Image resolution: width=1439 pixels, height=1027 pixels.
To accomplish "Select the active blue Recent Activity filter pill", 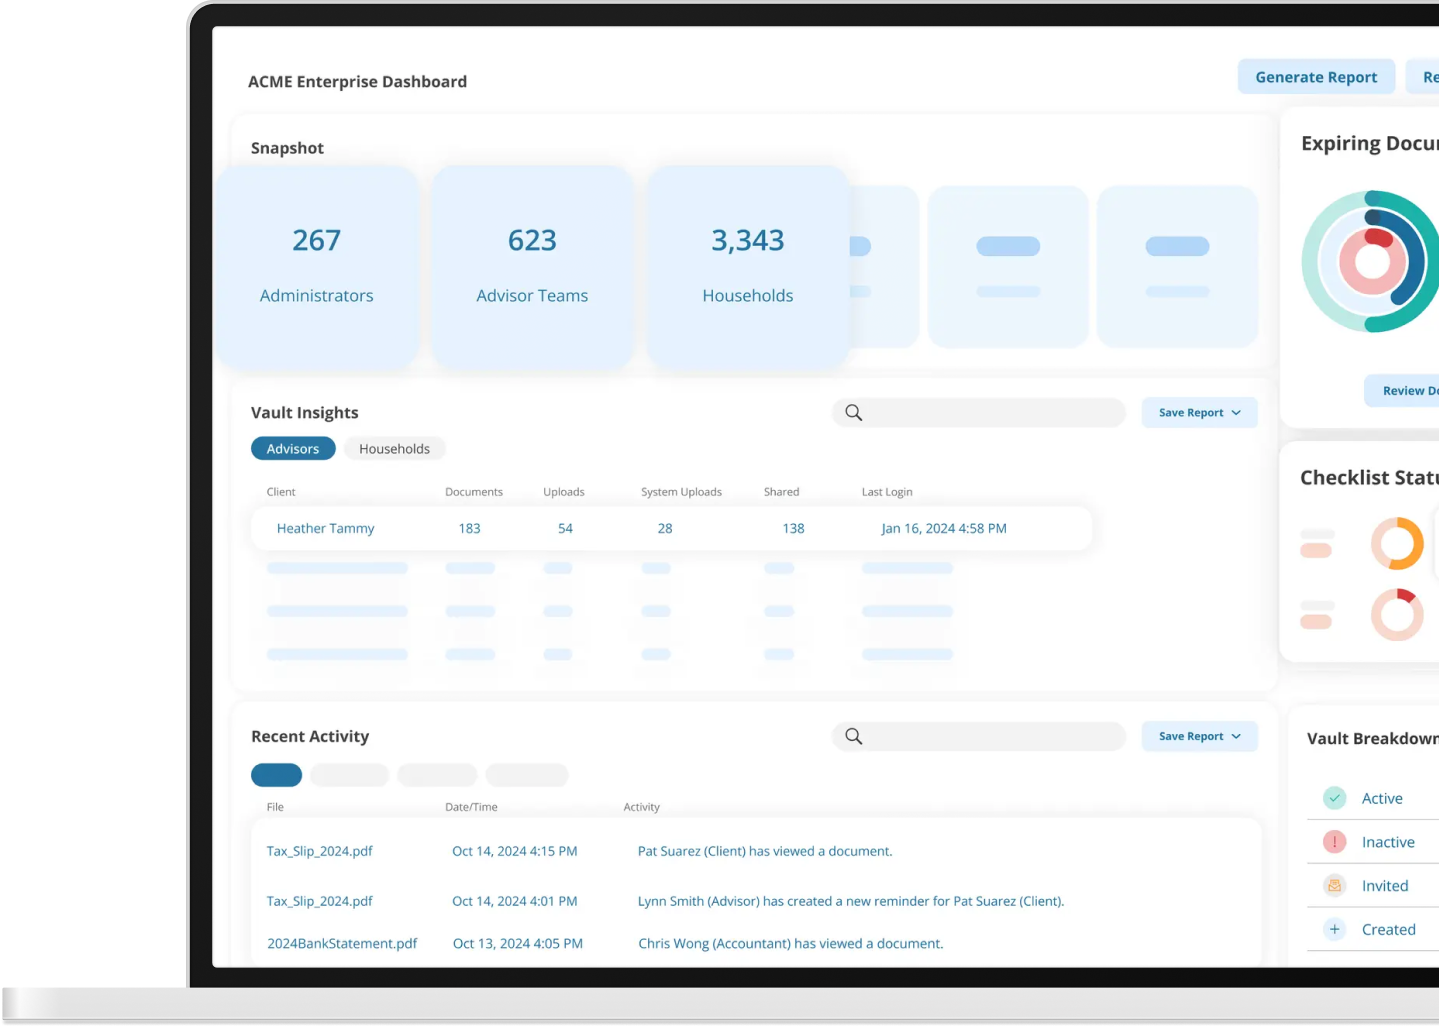I will point(276,775).
